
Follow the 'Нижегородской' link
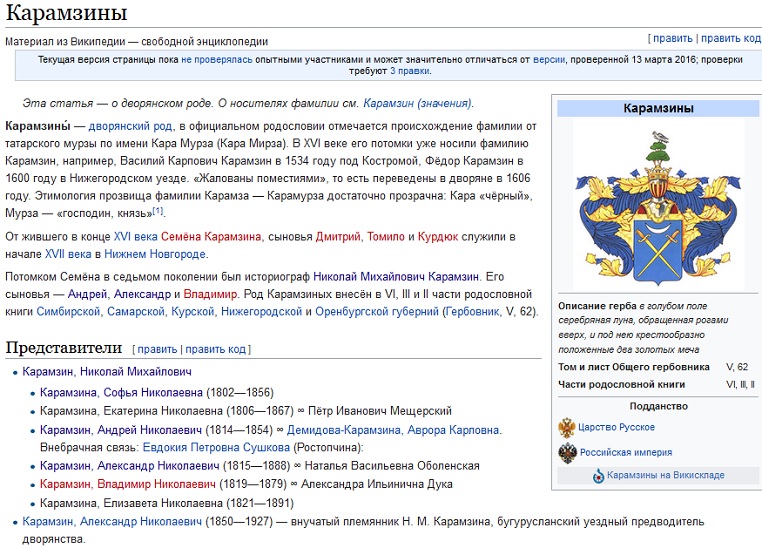pos(261,312)
